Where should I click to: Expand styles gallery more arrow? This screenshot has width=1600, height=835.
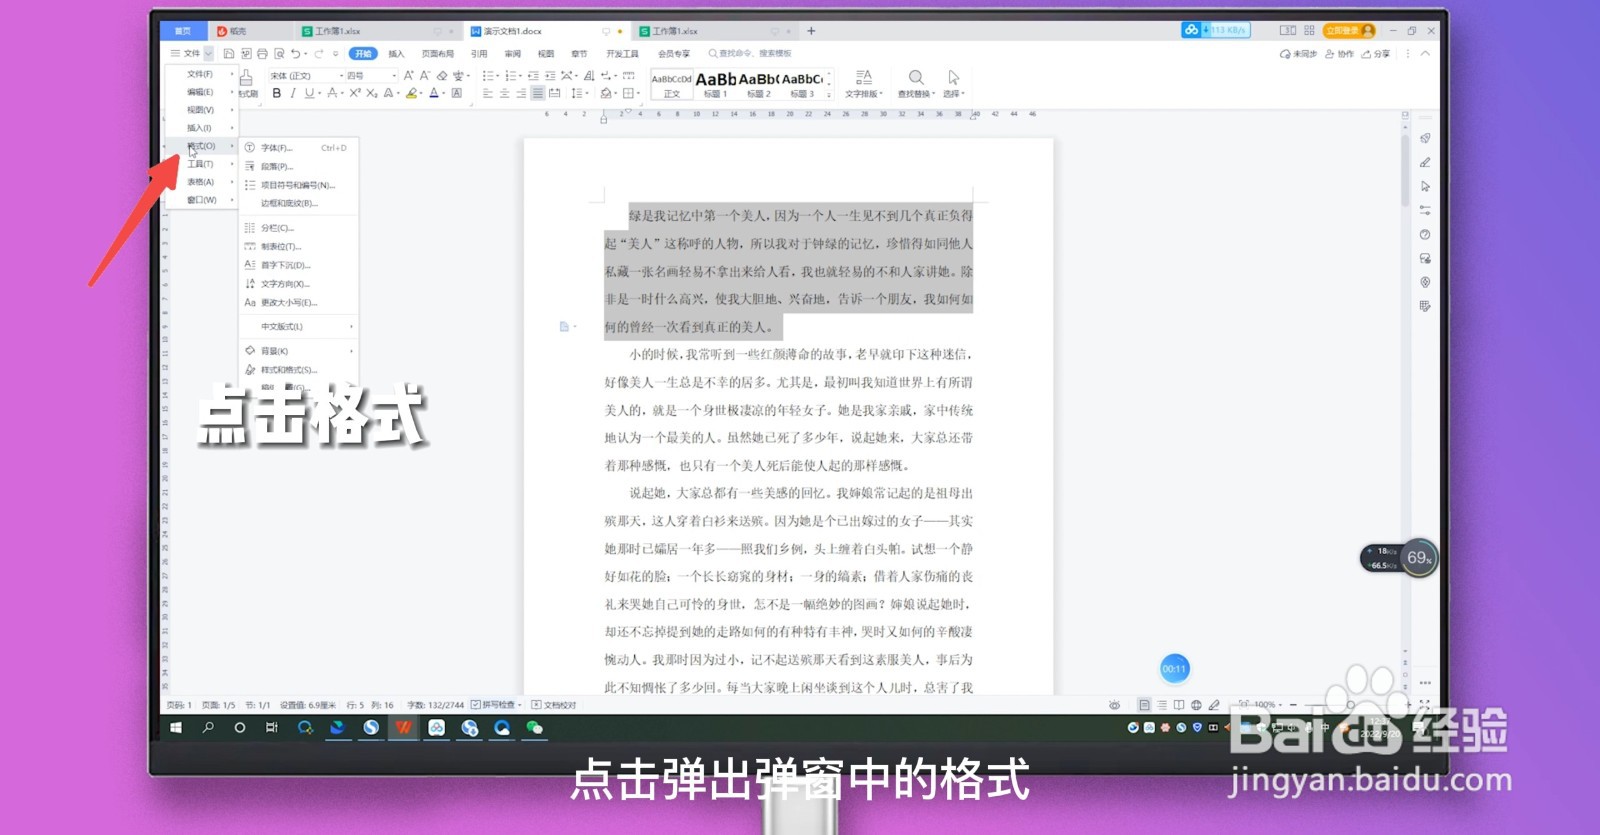pos(829,94)
